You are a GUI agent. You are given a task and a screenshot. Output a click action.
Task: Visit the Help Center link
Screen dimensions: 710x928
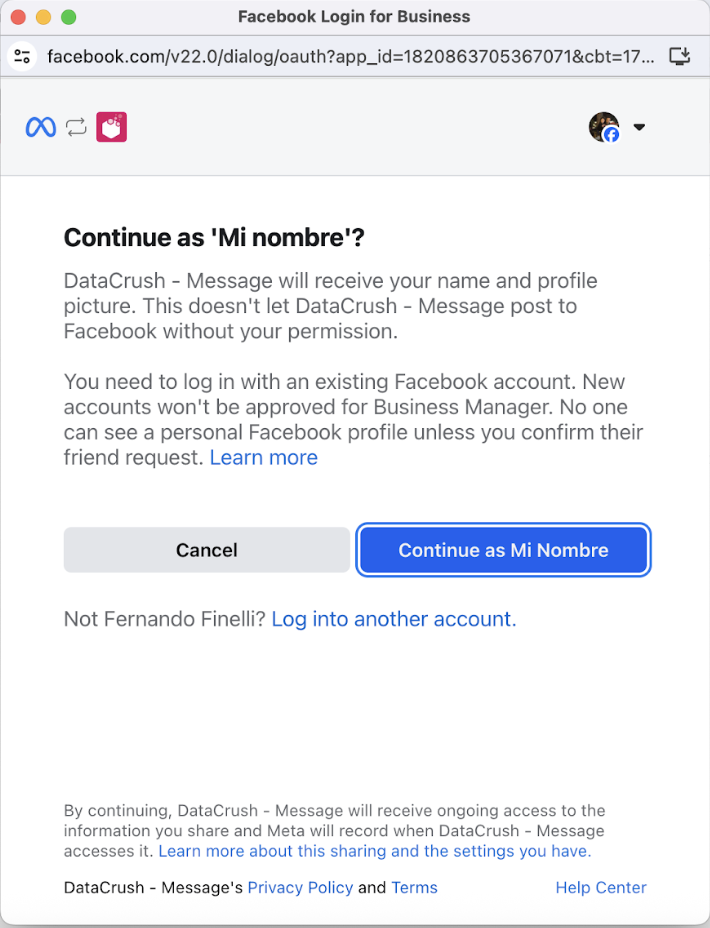coord(601,887)
